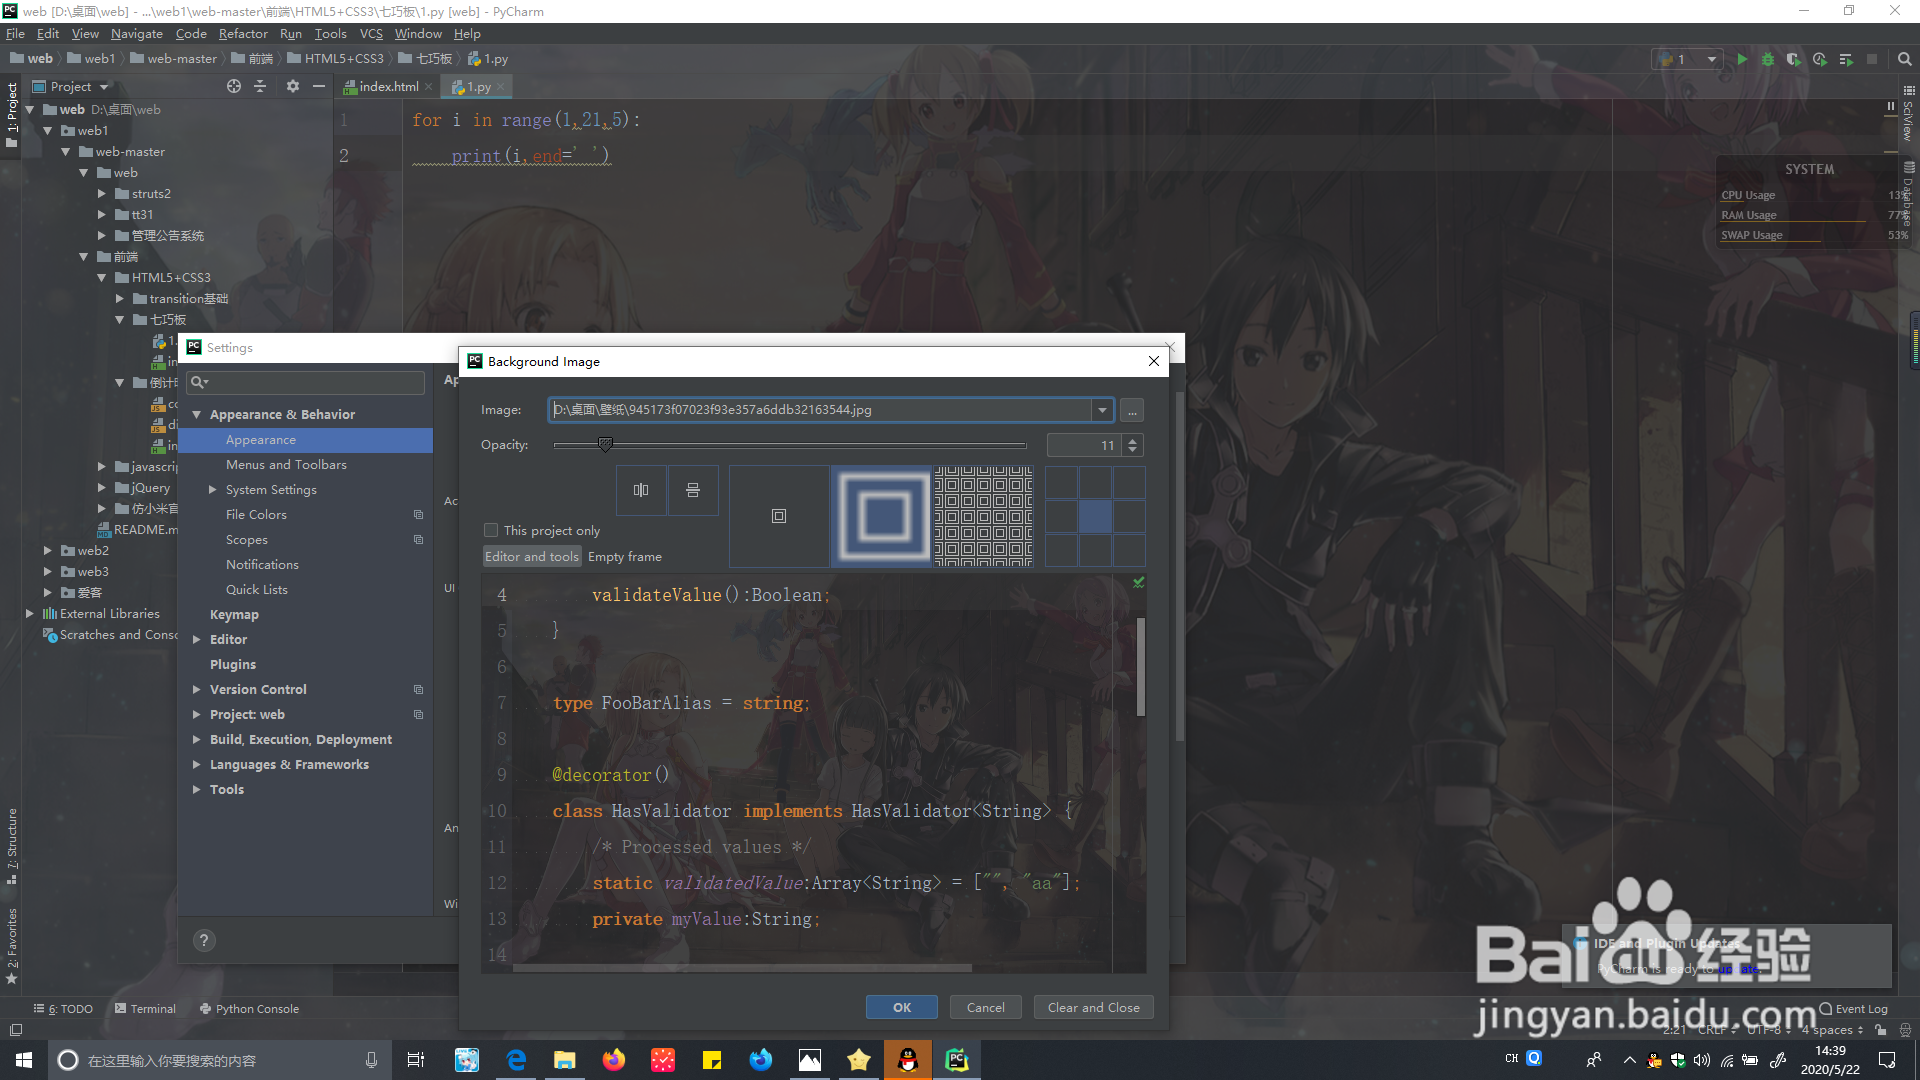This screenshot has height=1080, width=1920.
Task: Click Cancel in Background Image dialog
Action: coord(986,1008)
